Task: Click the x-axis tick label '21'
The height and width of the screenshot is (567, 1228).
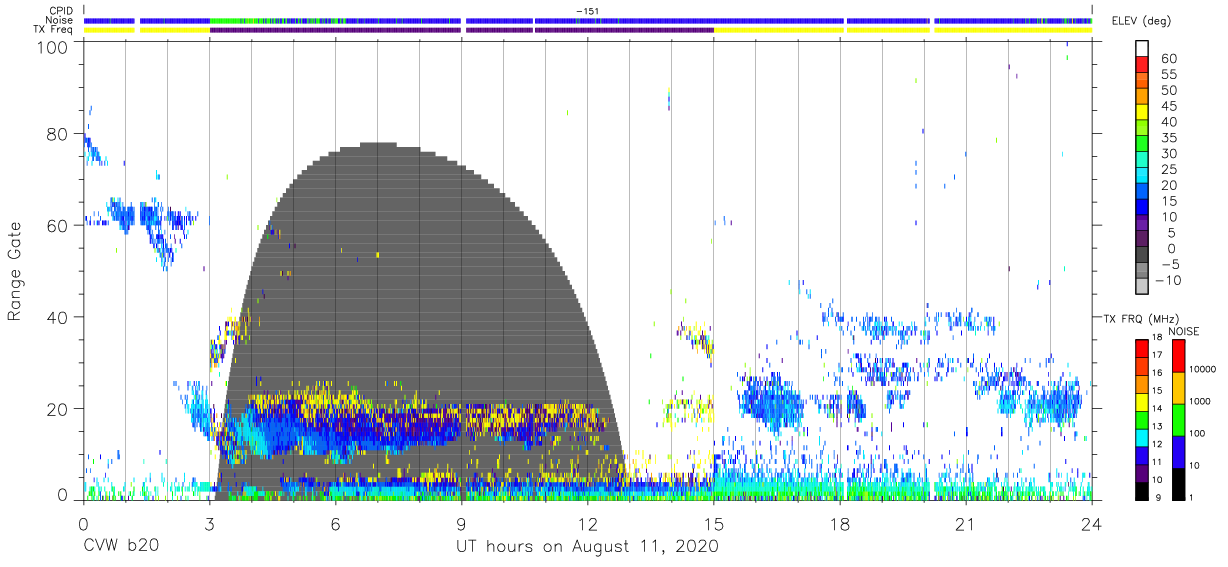Action: 966,523
